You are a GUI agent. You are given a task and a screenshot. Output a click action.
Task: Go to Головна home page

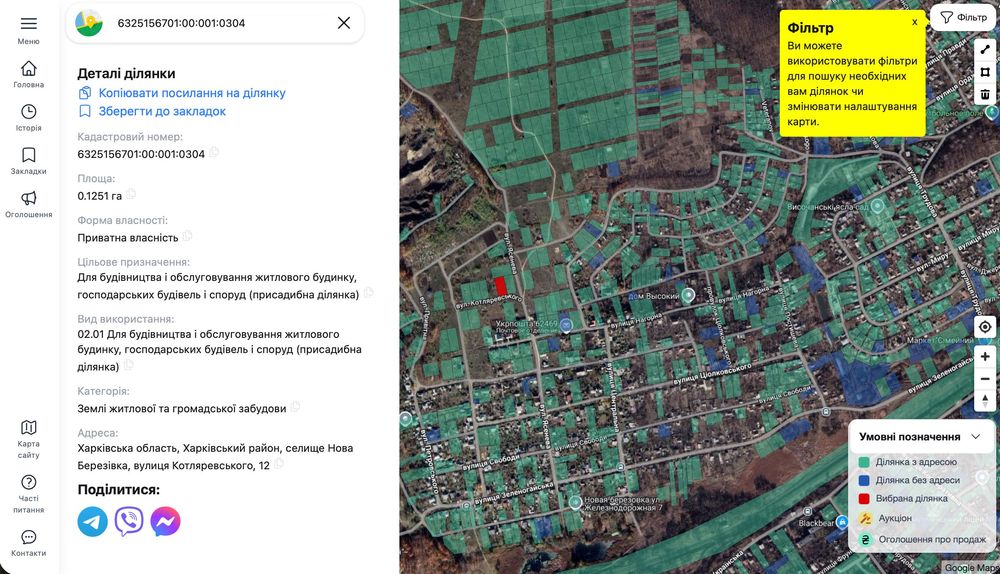click(29, 74)
